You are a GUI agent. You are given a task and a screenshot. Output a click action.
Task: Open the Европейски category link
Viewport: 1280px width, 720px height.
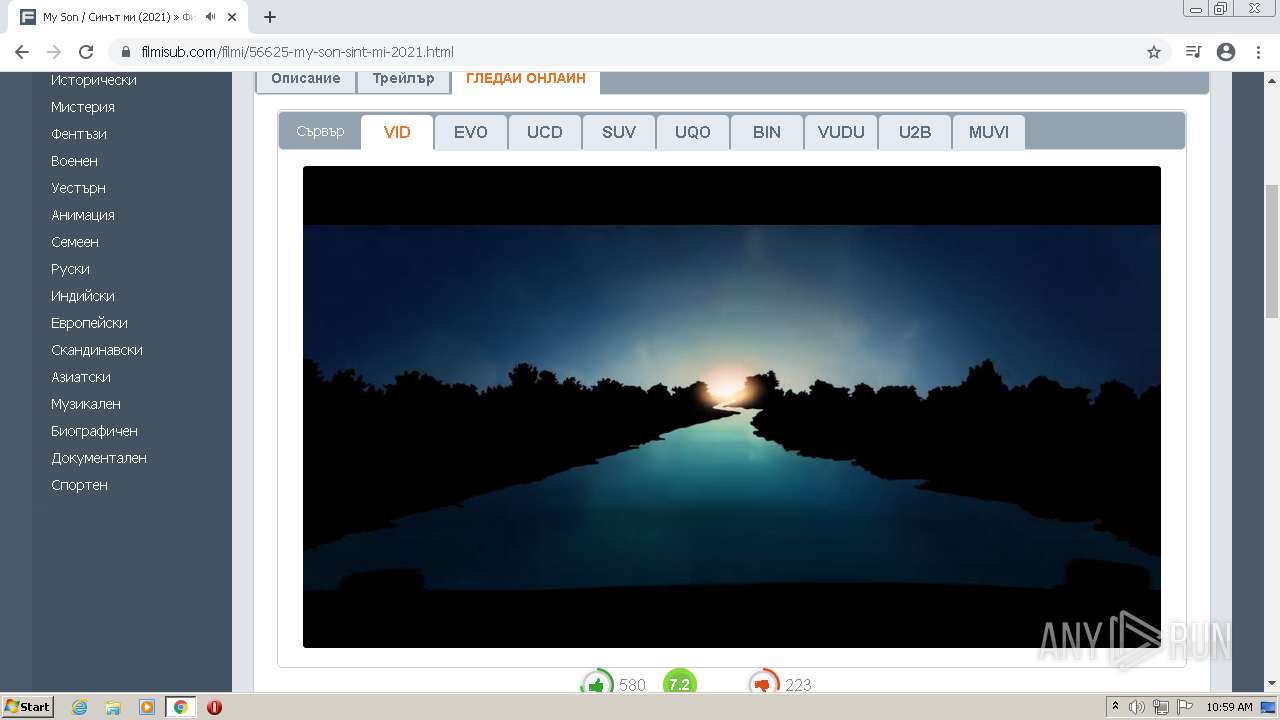(x=89, y=323)
